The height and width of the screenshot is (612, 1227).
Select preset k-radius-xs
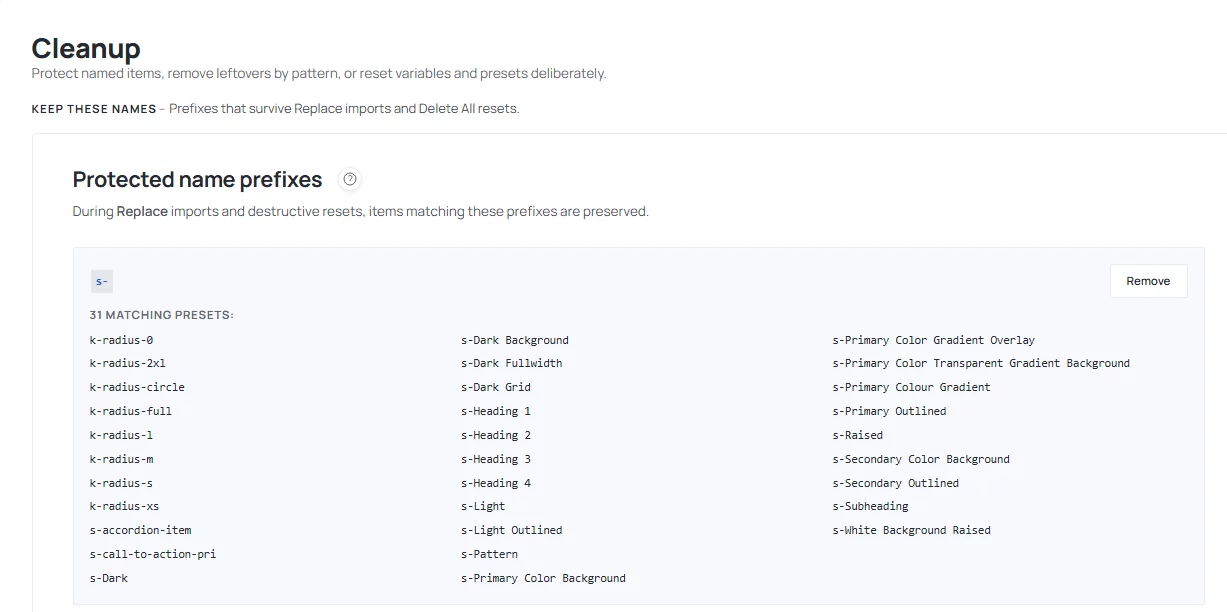tap(124, 506)
